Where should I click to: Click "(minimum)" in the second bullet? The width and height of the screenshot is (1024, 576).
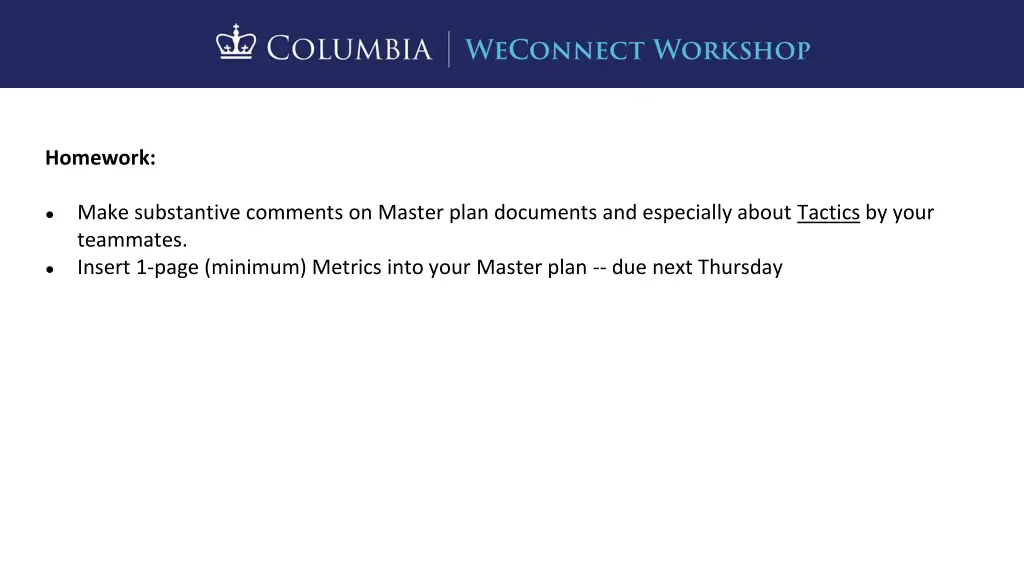pyautogui.click(x=255, y=267)
